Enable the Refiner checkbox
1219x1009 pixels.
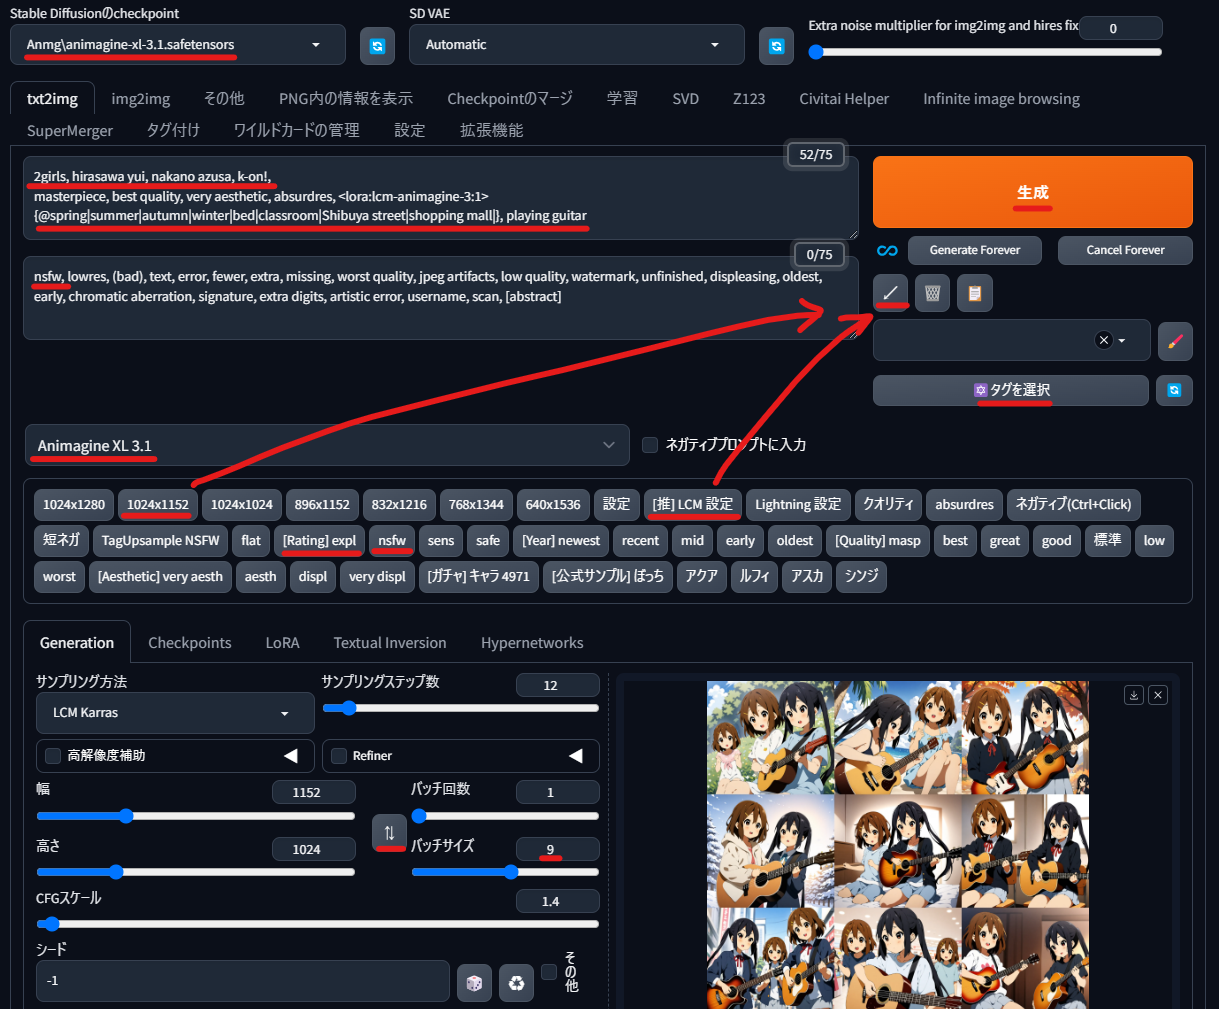tap(339, 756)
